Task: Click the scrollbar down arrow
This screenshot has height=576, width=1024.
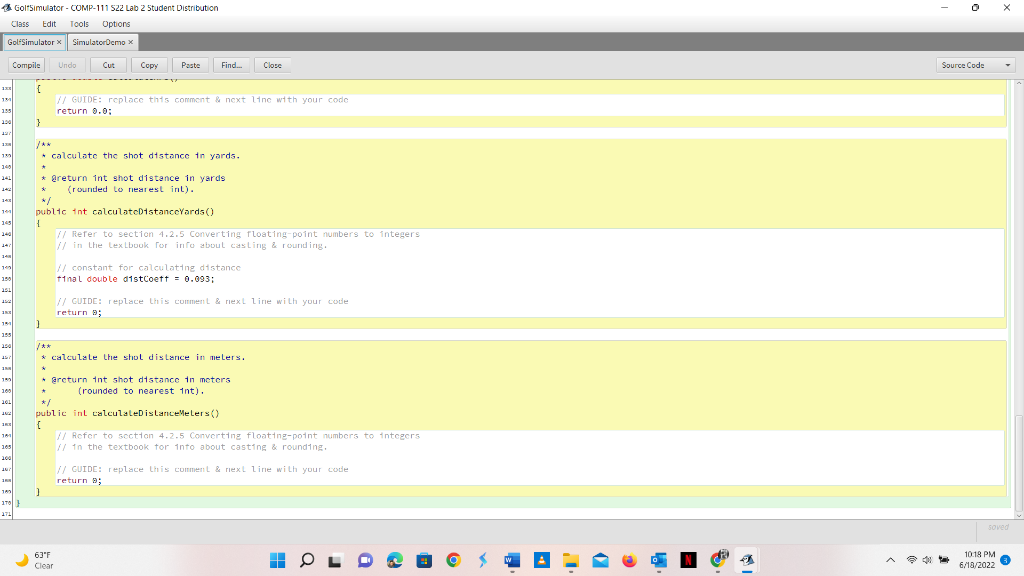Action: tap(1019, 515)
